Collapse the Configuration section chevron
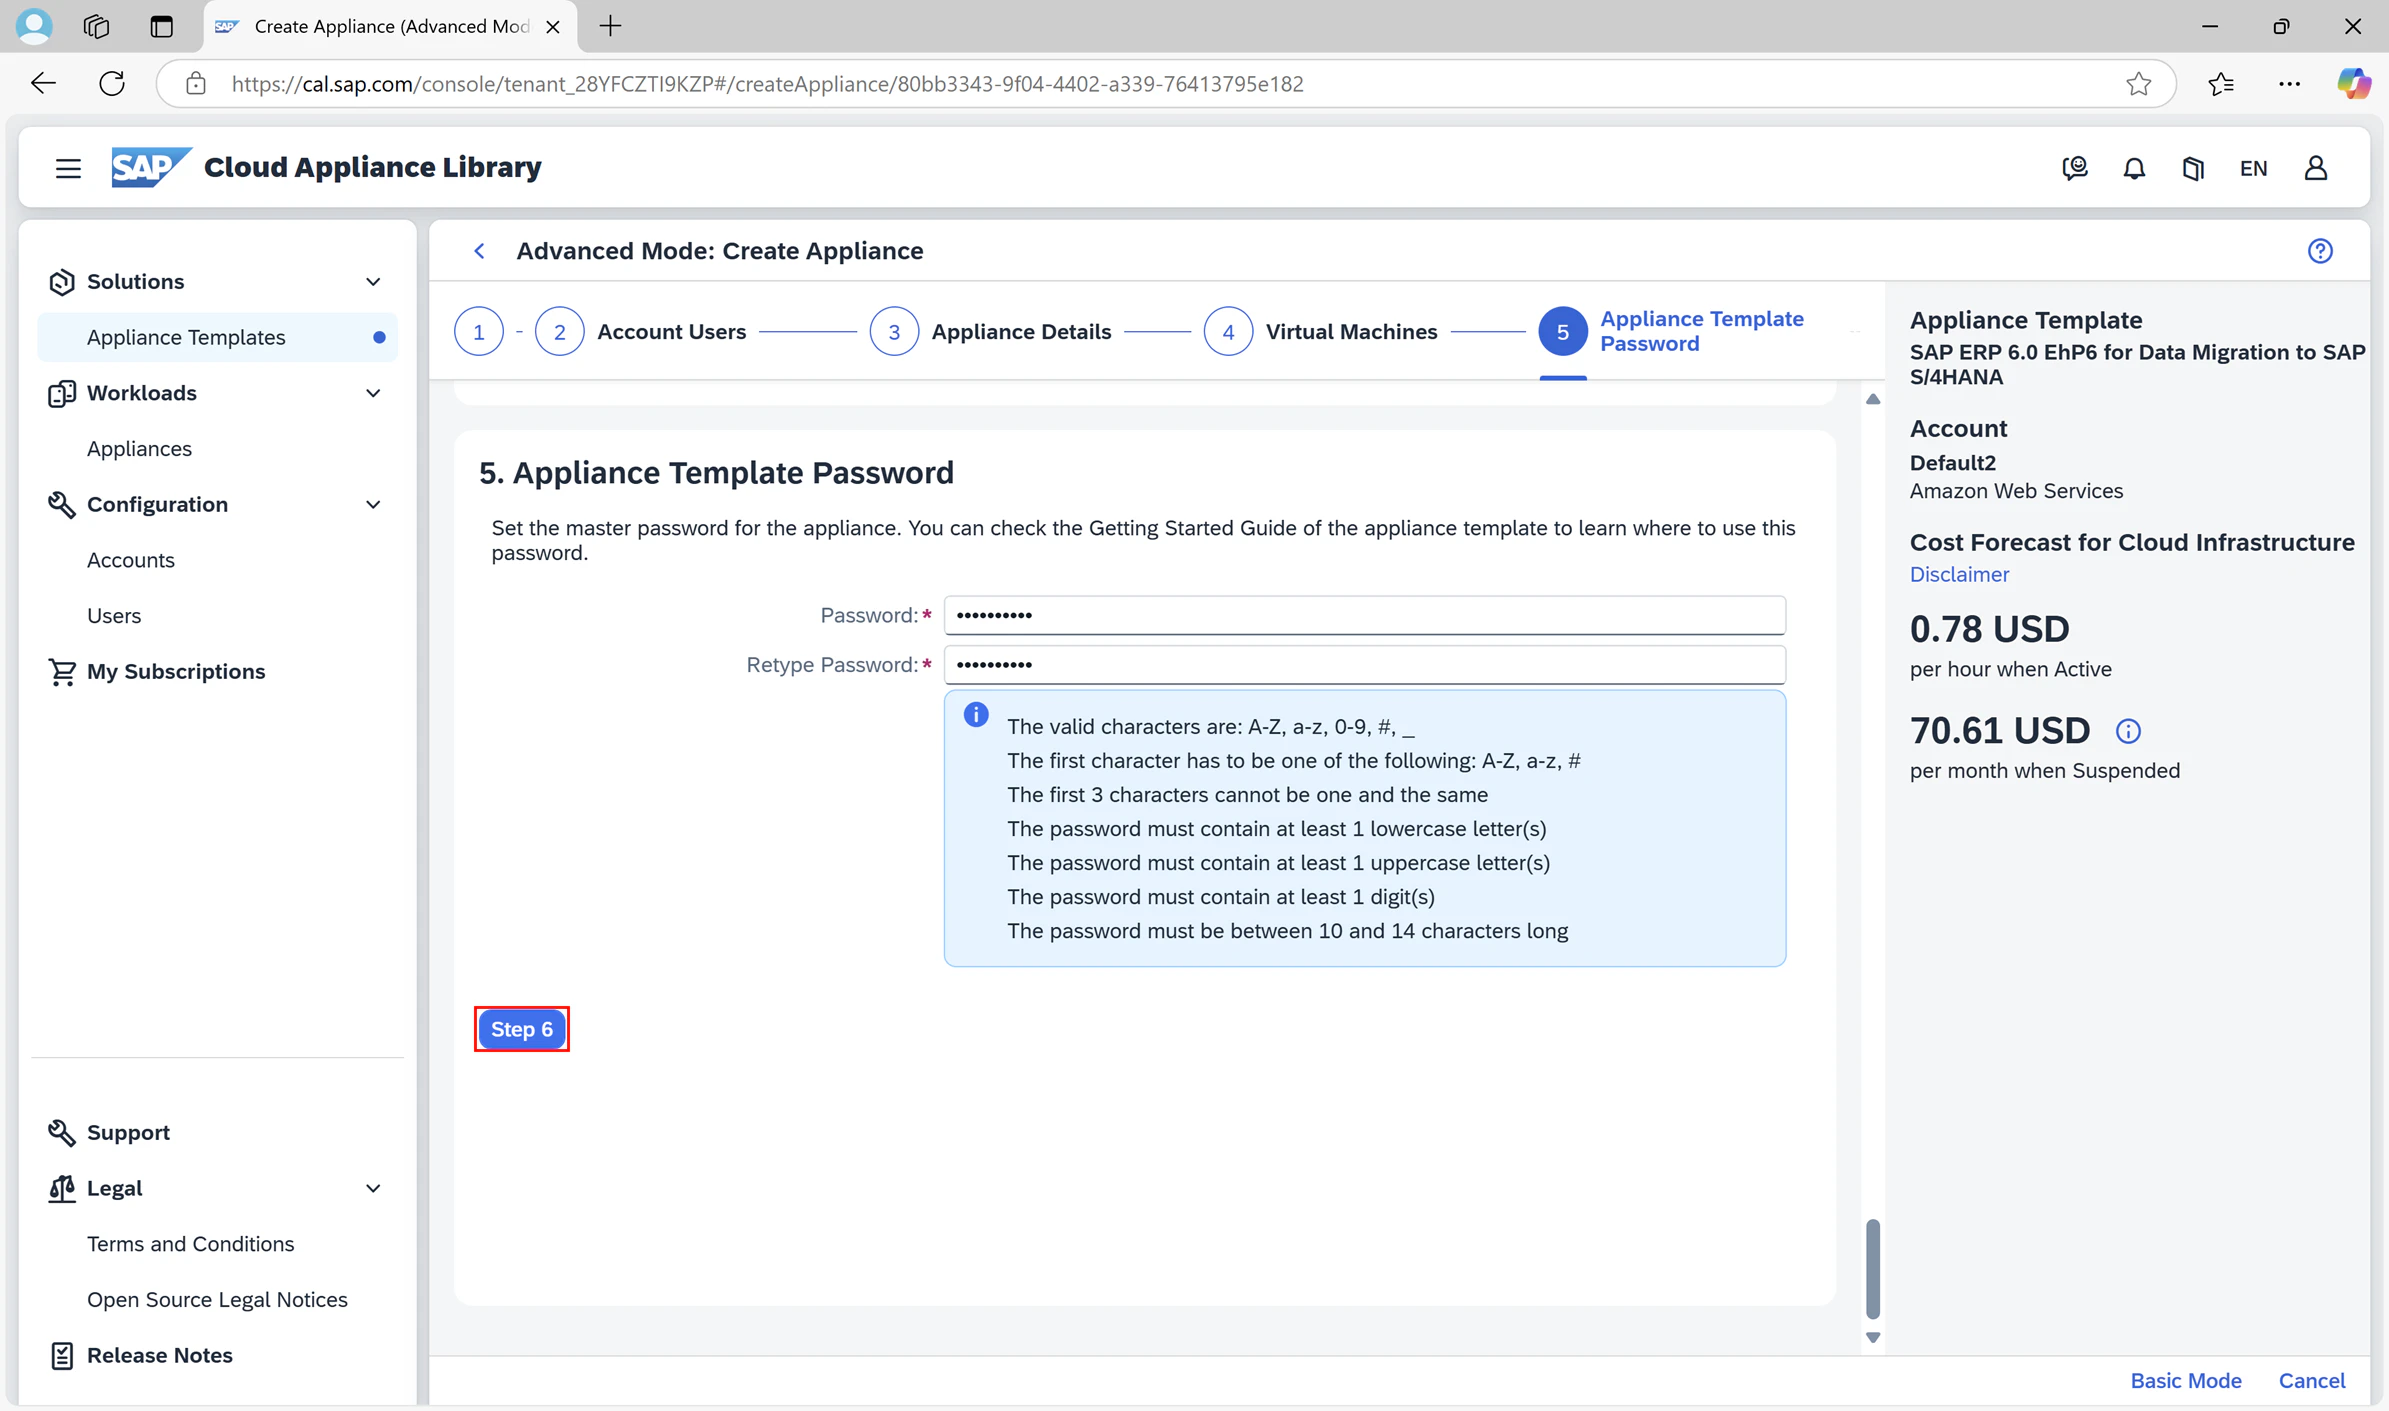Screen dimensions: 2389x1411 point(373,505)
